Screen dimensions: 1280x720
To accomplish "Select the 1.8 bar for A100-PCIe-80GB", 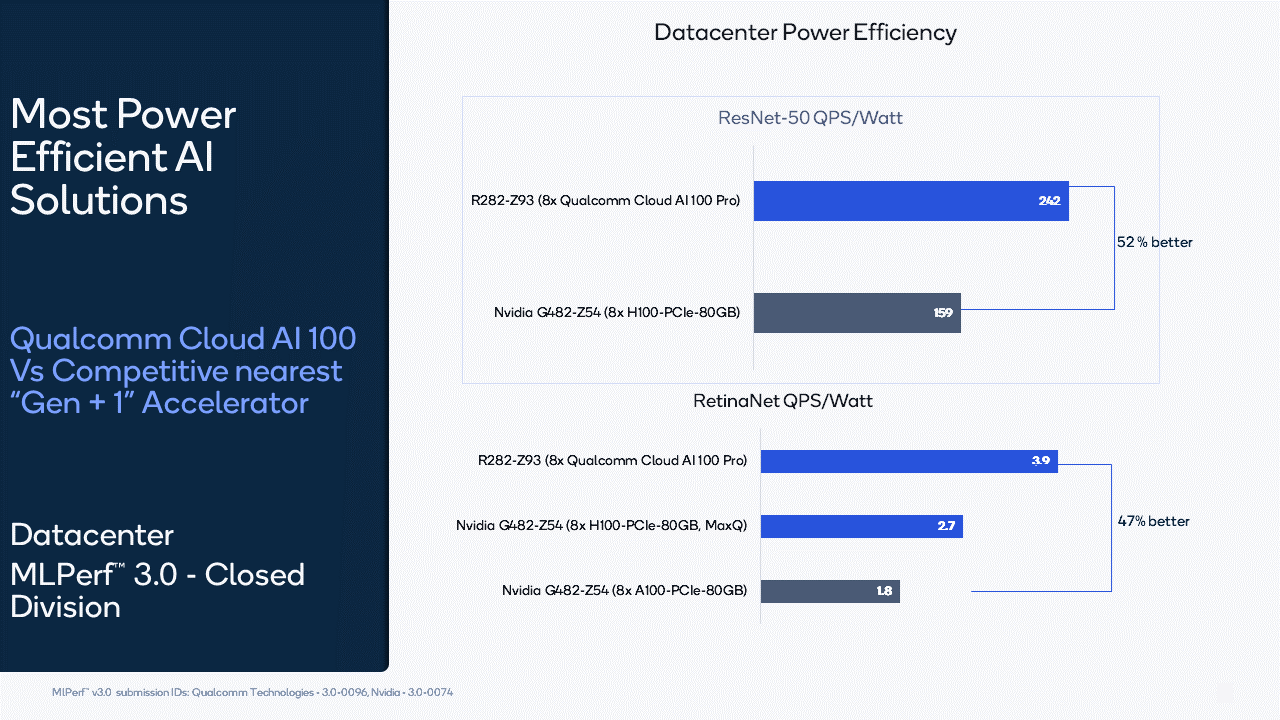I will tap(830, 591).
